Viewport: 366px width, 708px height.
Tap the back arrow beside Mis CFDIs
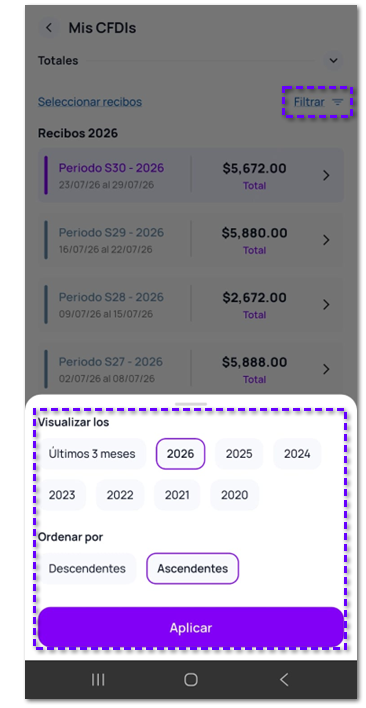[49, 28]
